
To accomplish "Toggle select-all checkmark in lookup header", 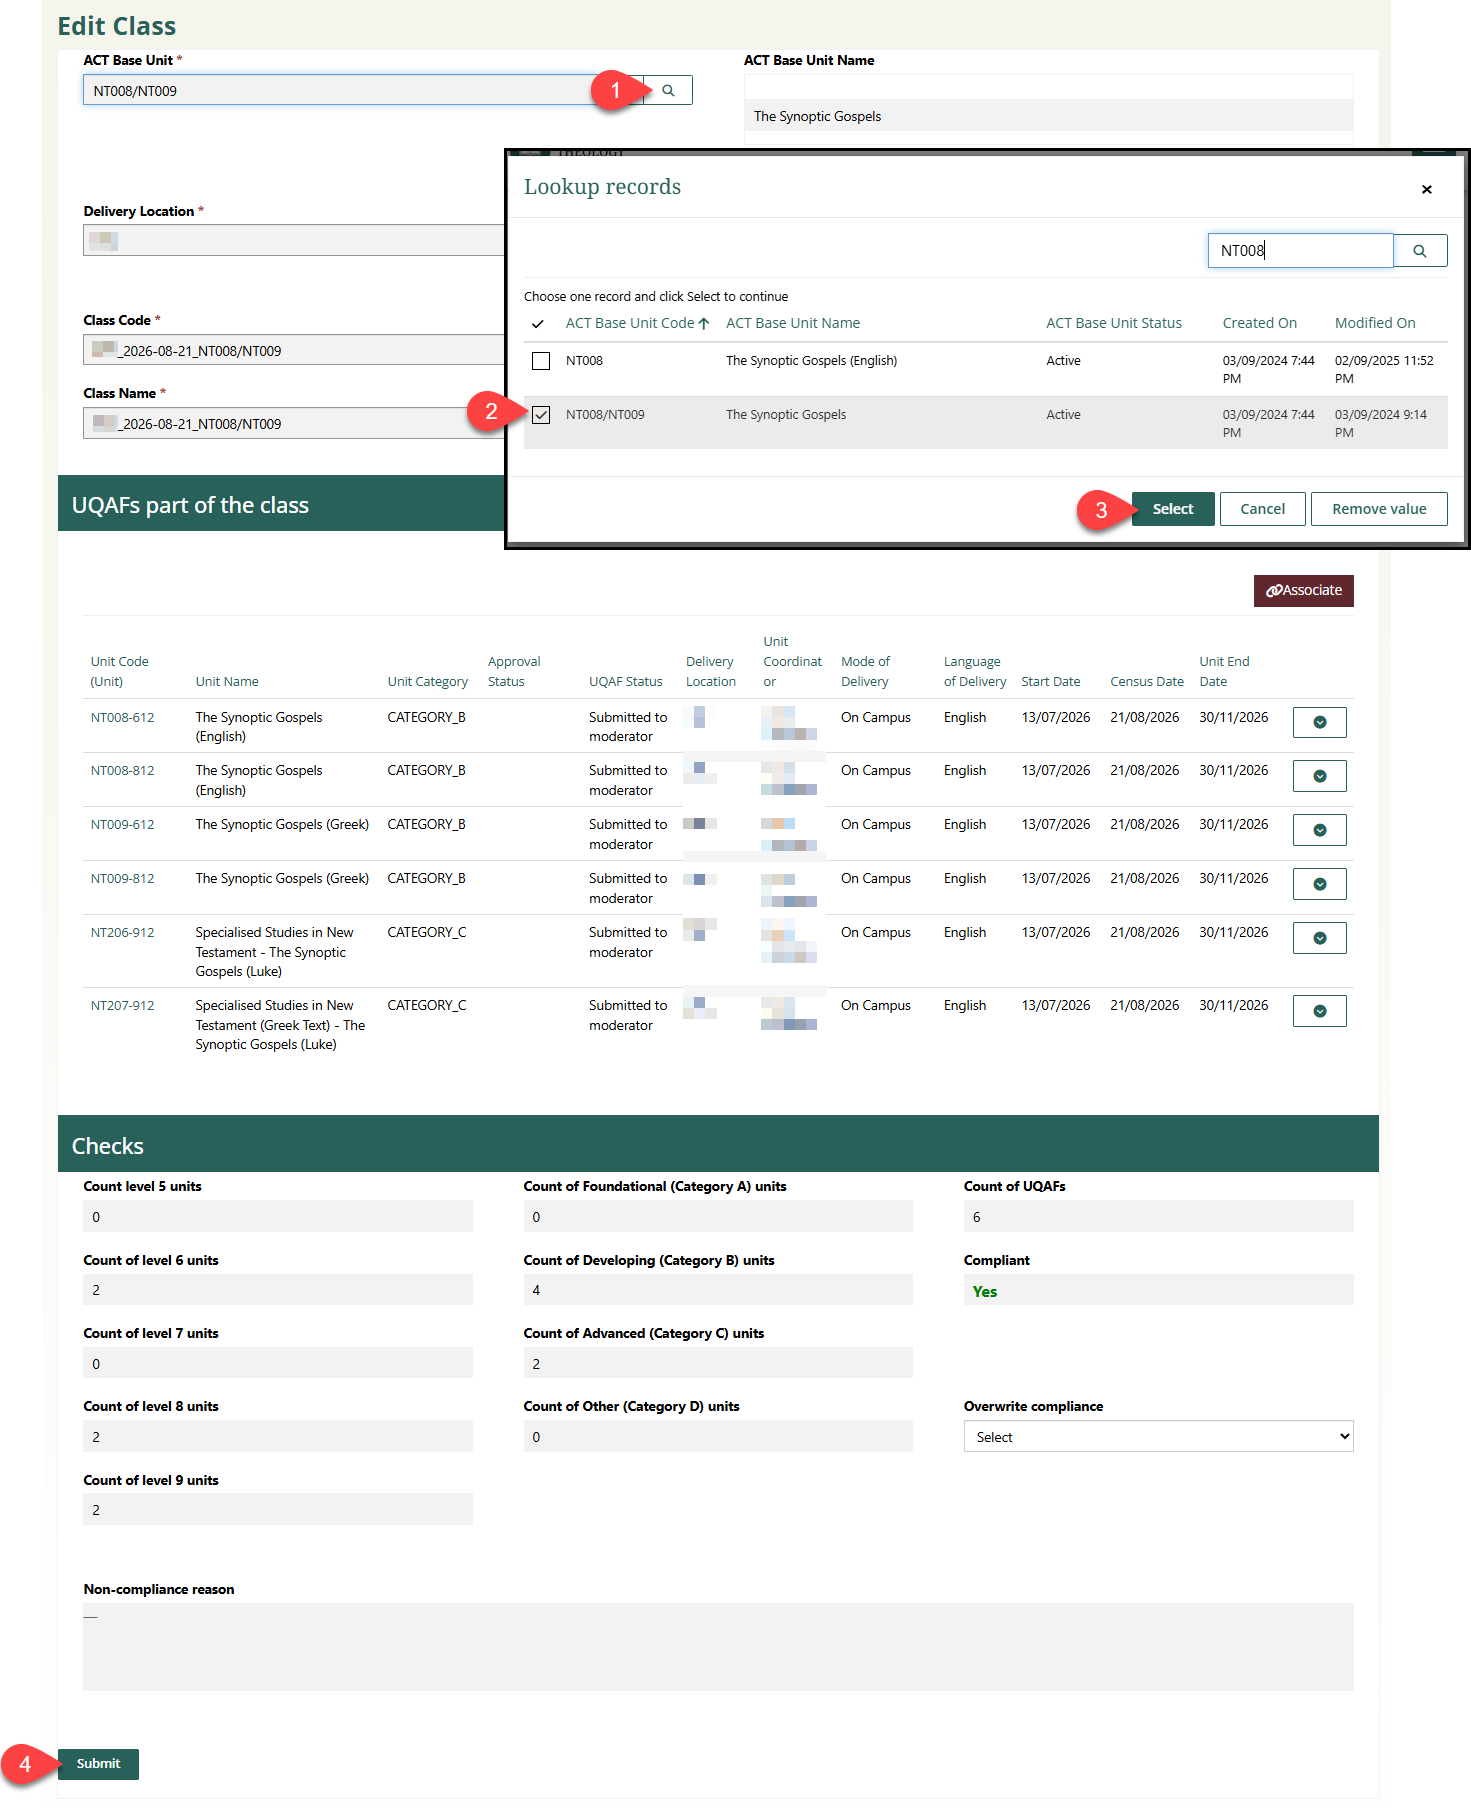I will (x=538, y=324).
